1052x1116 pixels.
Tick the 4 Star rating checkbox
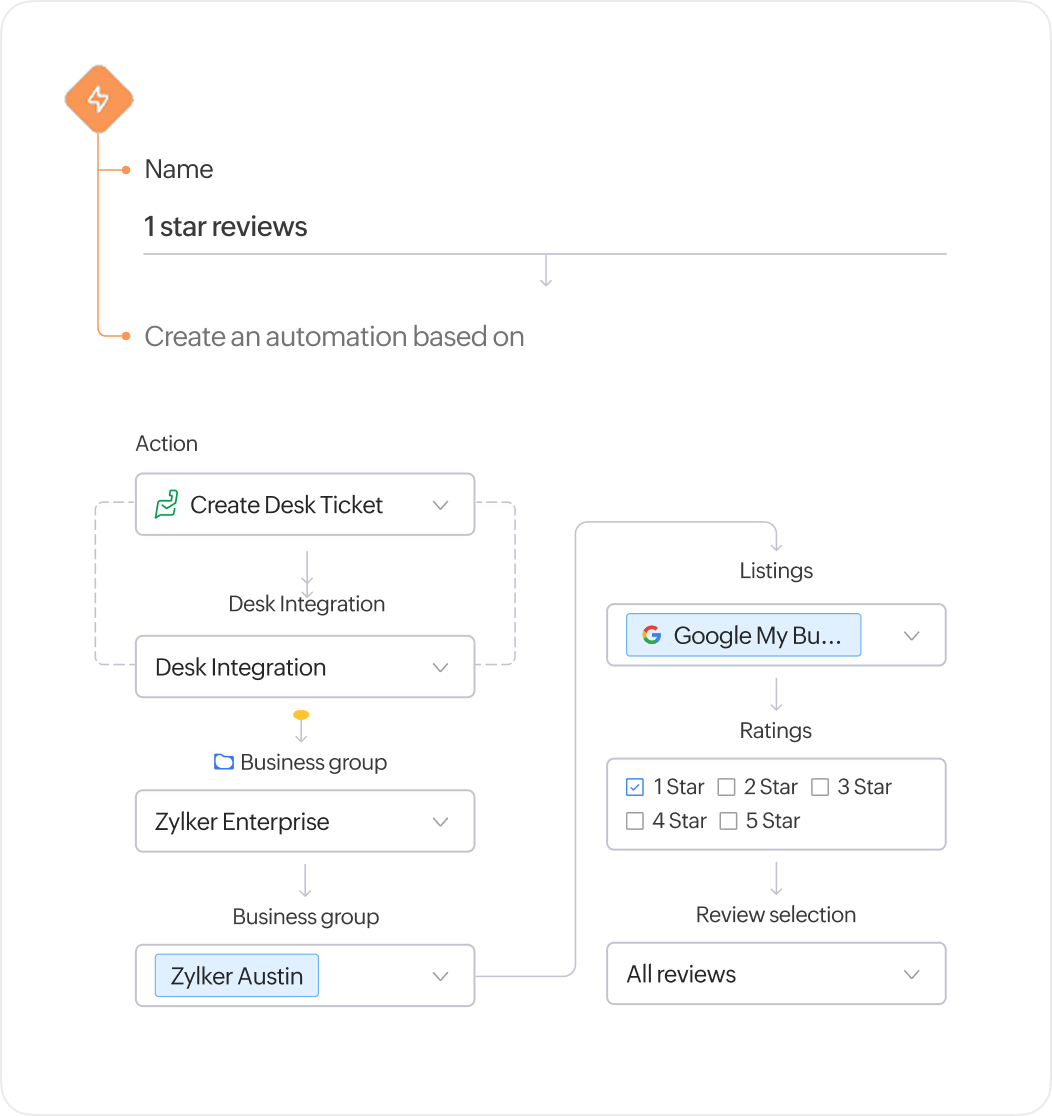point(635,821)
